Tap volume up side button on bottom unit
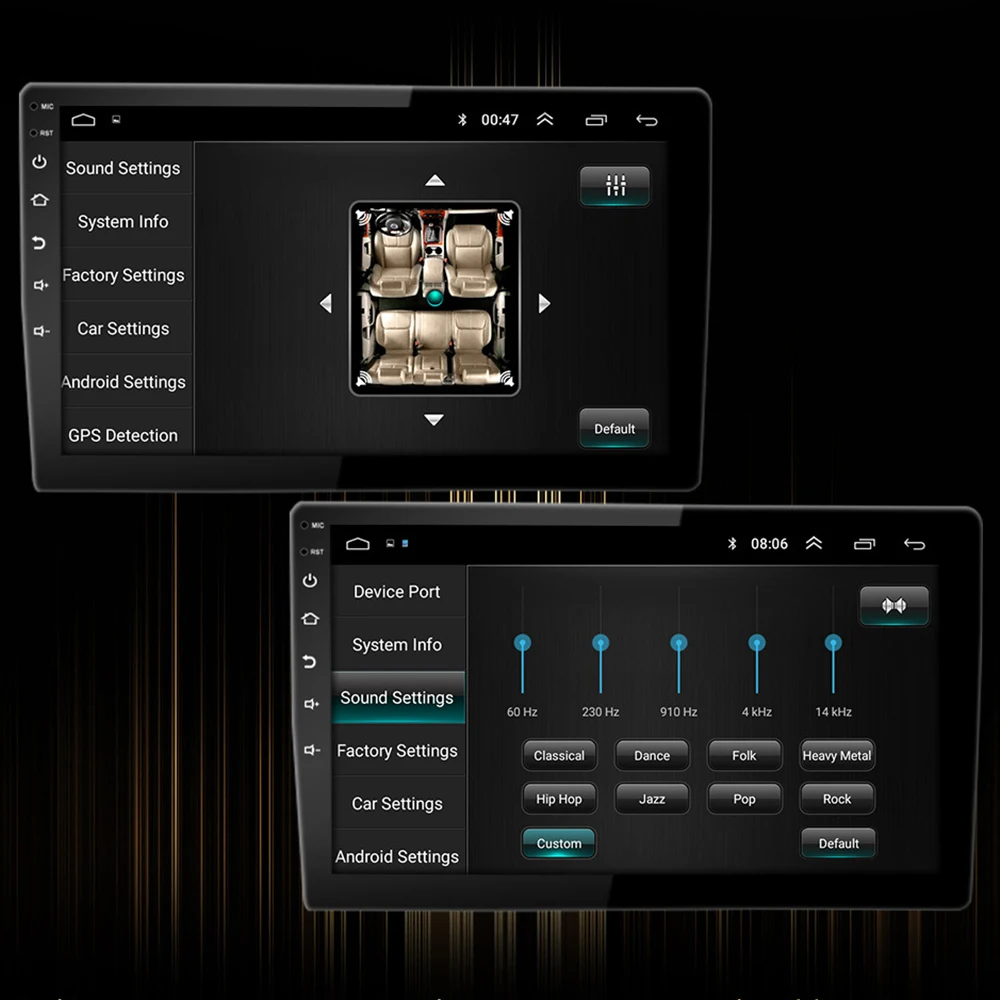Screen dimensions: 1000x1000 point(311,704)
